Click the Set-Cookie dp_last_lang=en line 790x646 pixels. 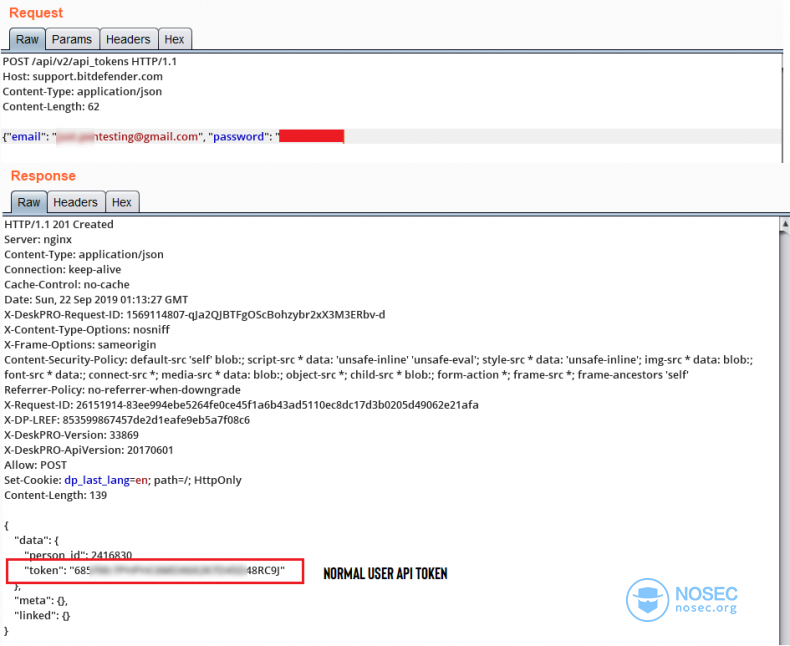coord(123,480)
